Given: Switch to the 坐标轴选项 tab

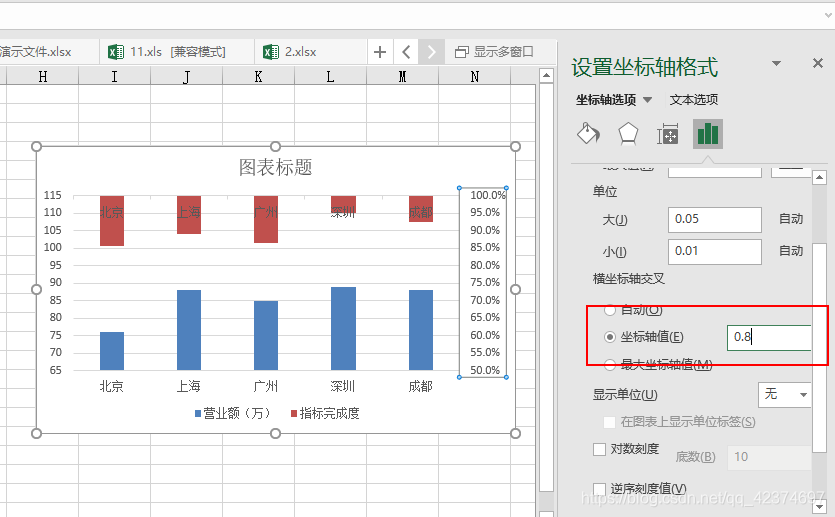Looking at the screenshot, I should (606, 100).
